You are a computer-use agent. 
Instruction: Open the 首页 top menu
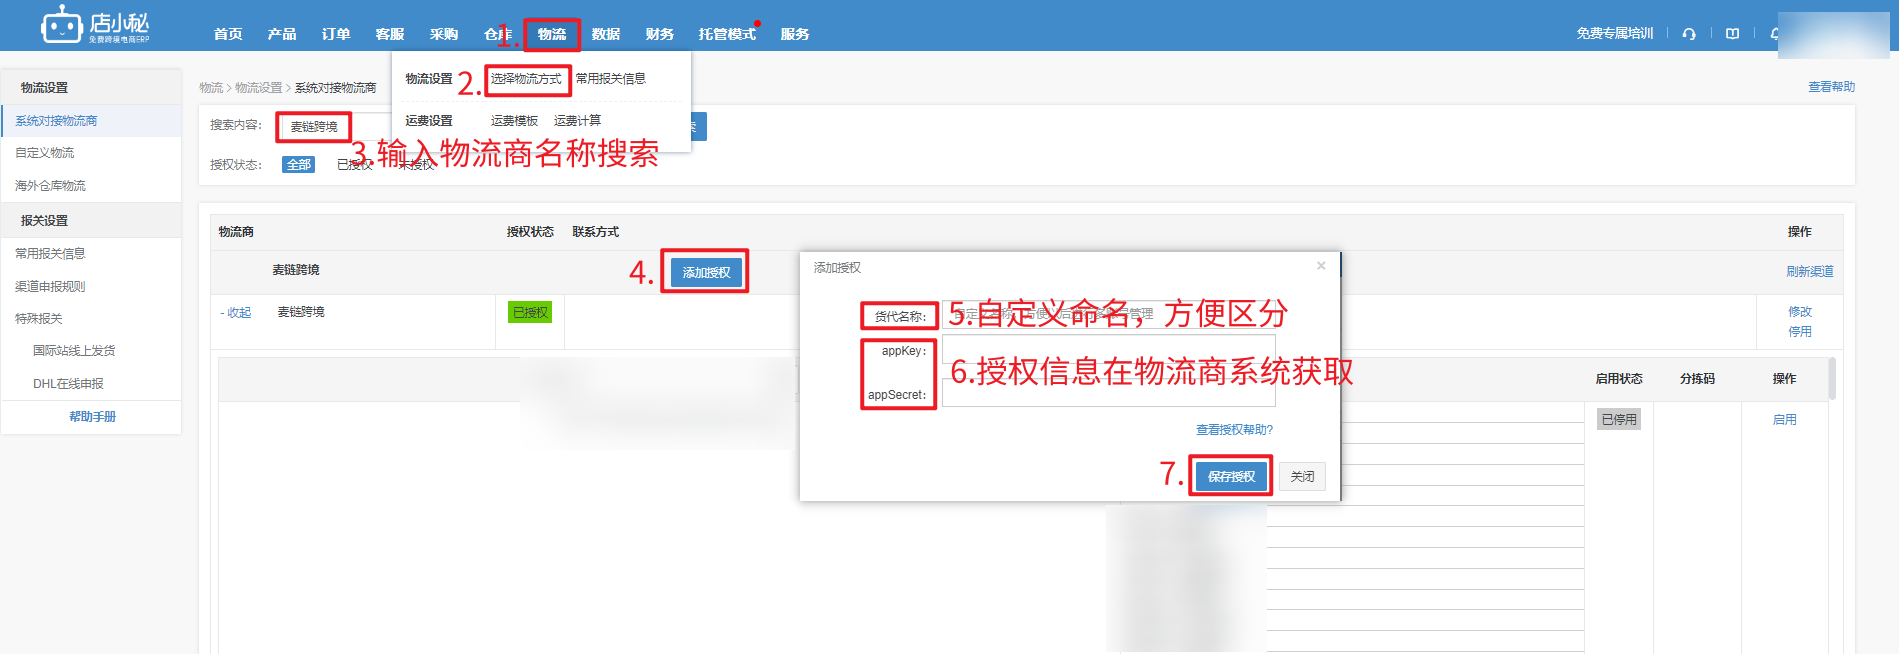[x=228, y=34]
